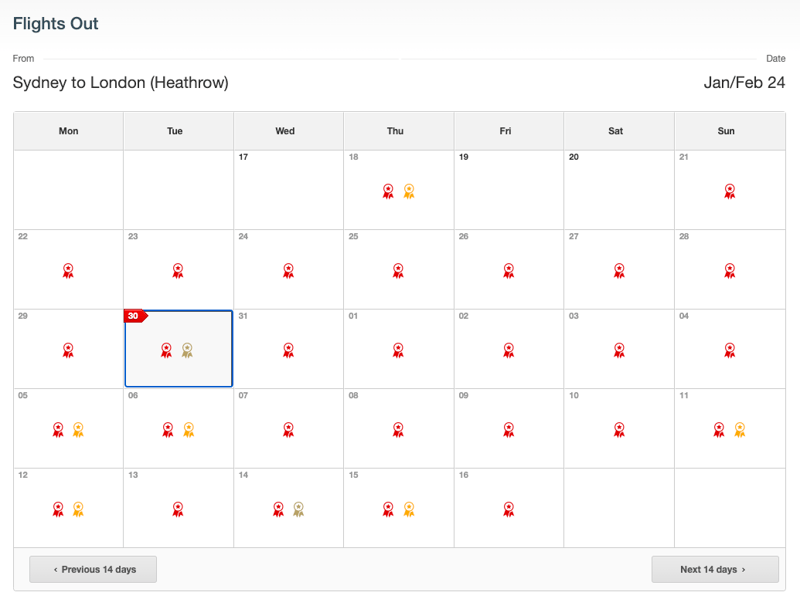
Task: Pick red ribbon on Friday 09
Action: click(x=509, y=430)
